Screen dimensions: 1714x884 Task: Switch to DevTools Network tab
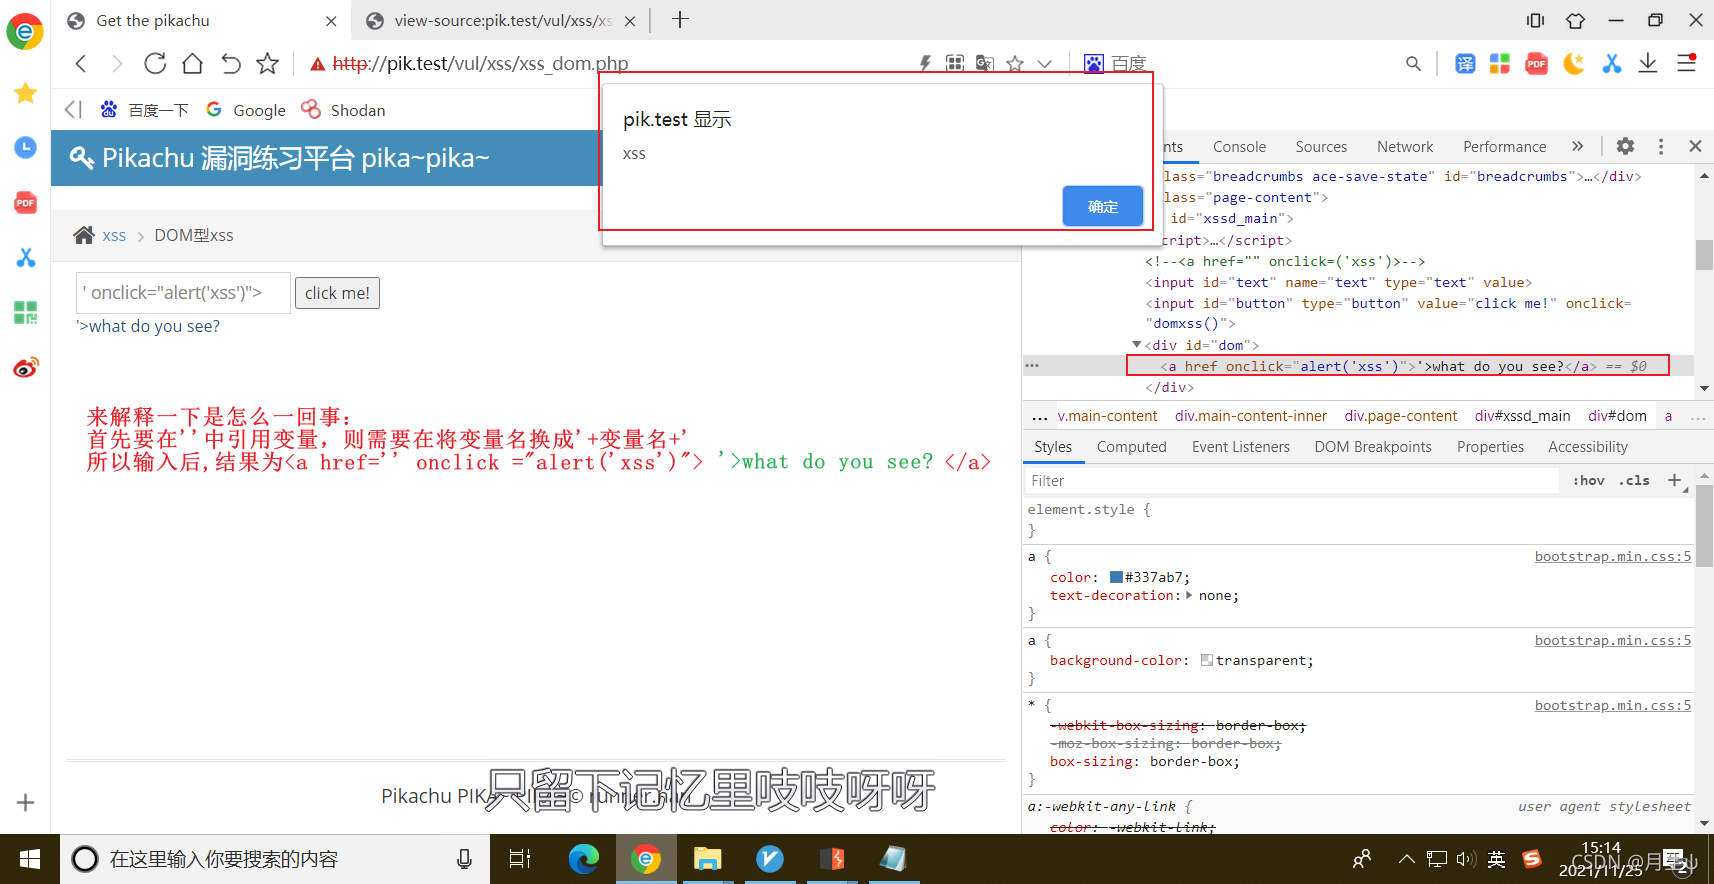tap(1405, 147)
